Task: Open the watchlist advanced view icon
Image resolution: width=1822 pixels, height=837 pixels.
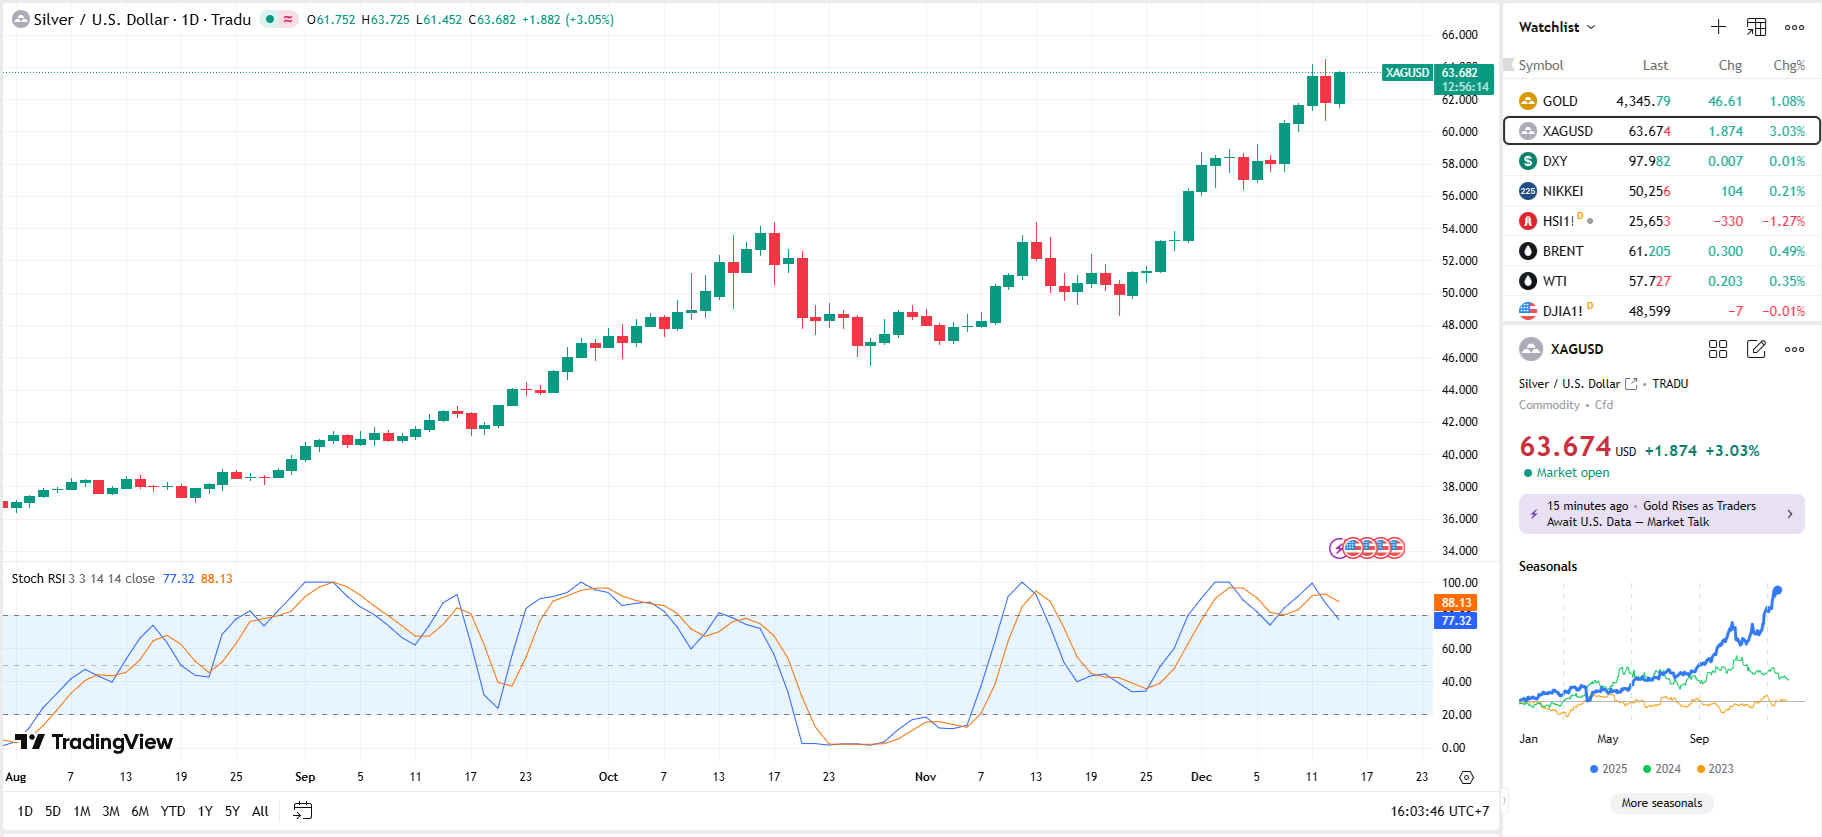Action: (x=1756, y=27)
